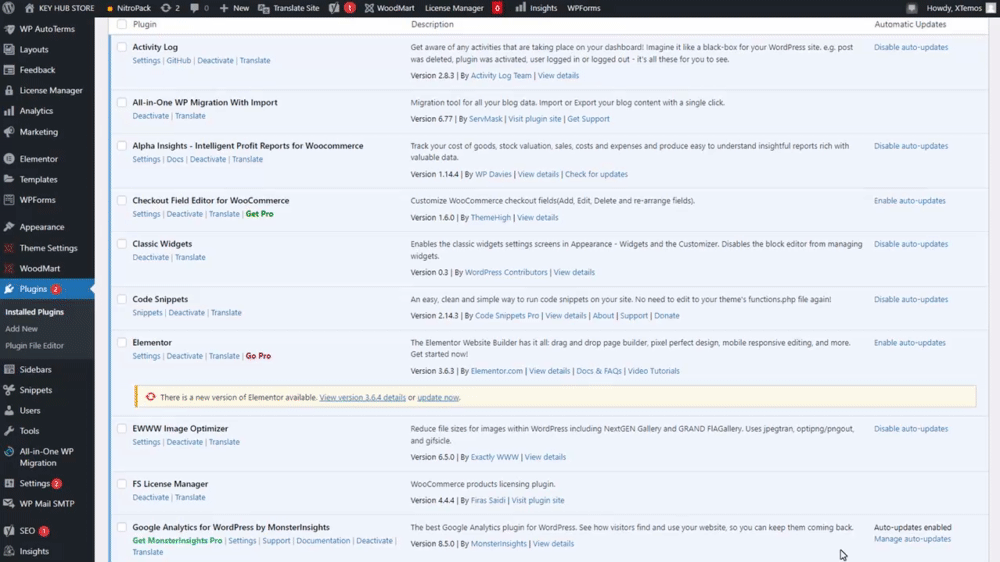Check the Alpha Insights plugin checkbox
Viewport: 1000px width, 562px height.
click(x=122, y=145)
